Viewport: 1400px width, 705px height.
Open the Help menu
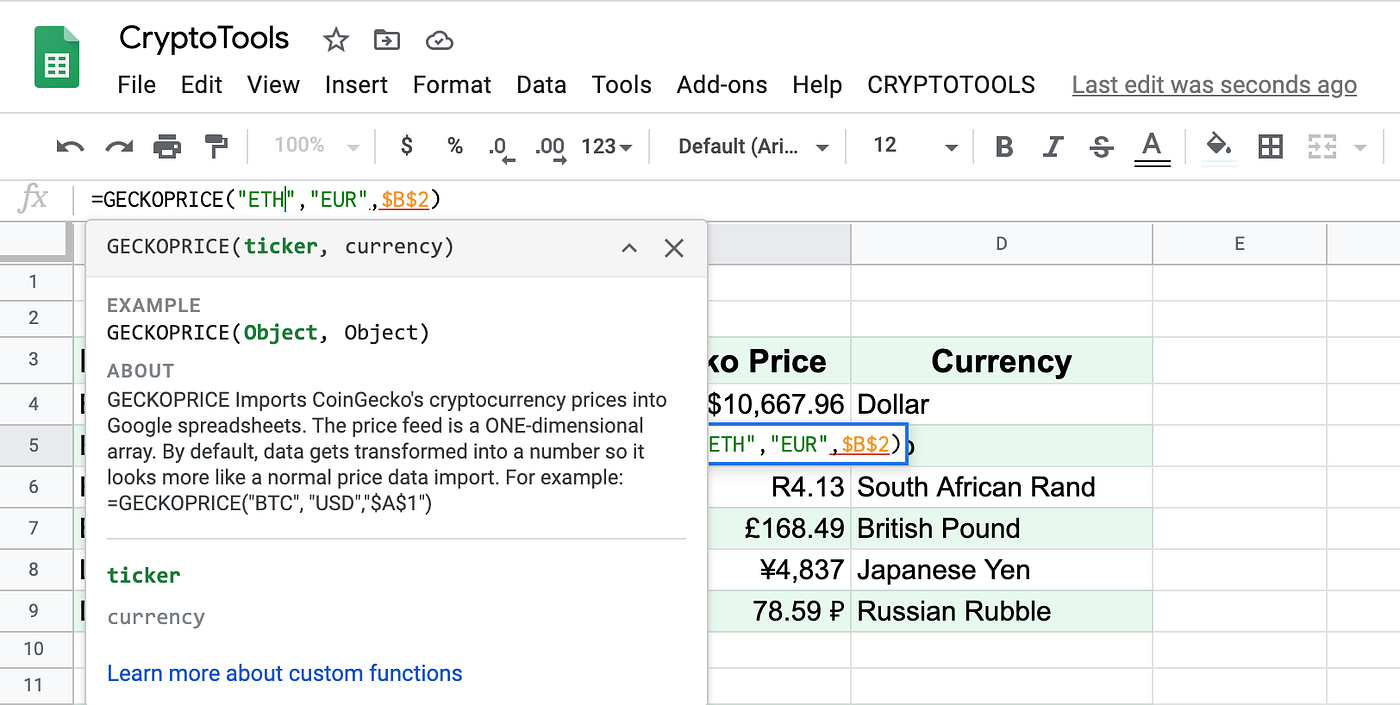tap(817, 85)
